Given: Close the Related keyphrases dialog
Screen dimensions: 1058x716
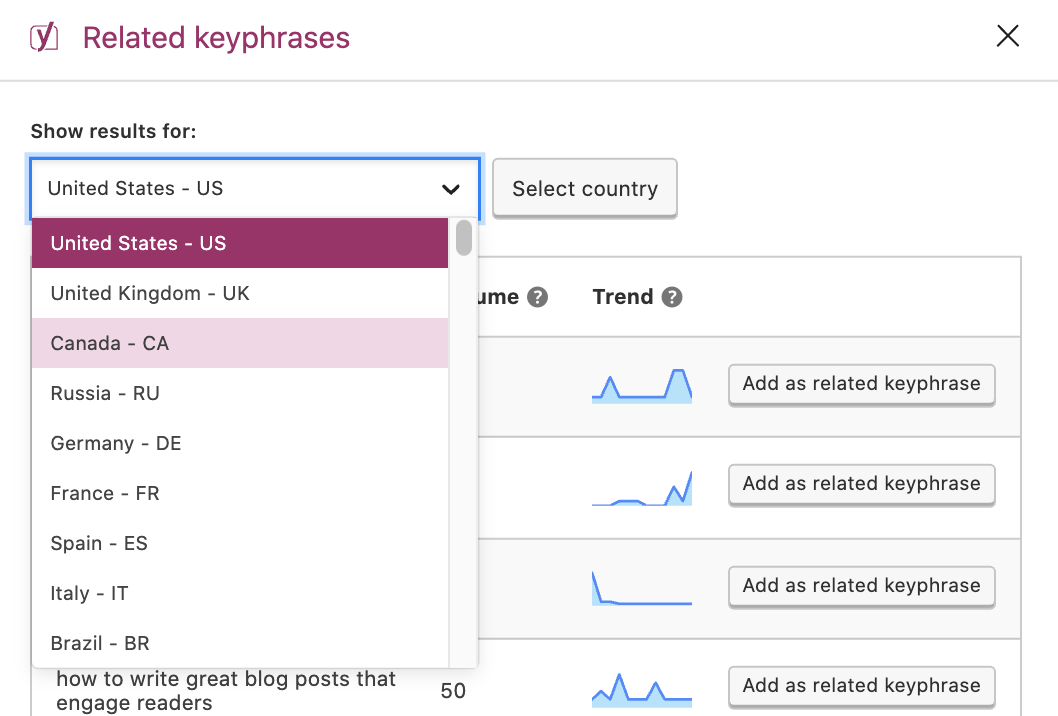Looking at the screenshot, I should point(1007,35).
